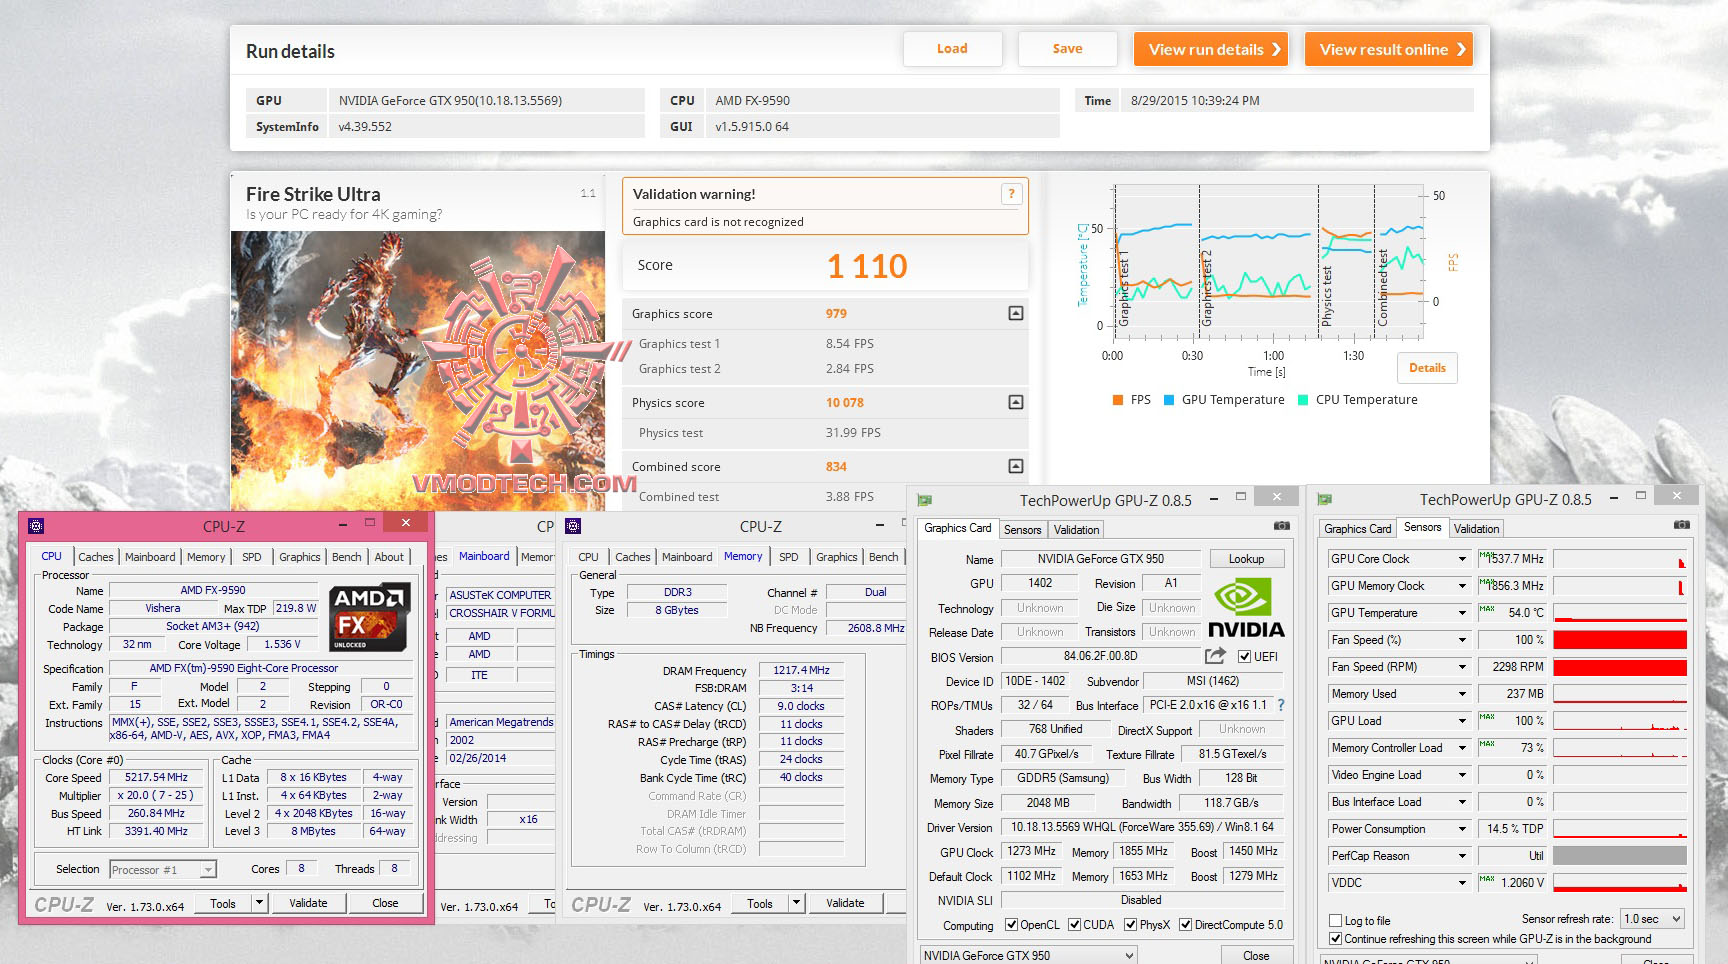Click the question mark beside Bus Interface

[x=1281, y=705]
